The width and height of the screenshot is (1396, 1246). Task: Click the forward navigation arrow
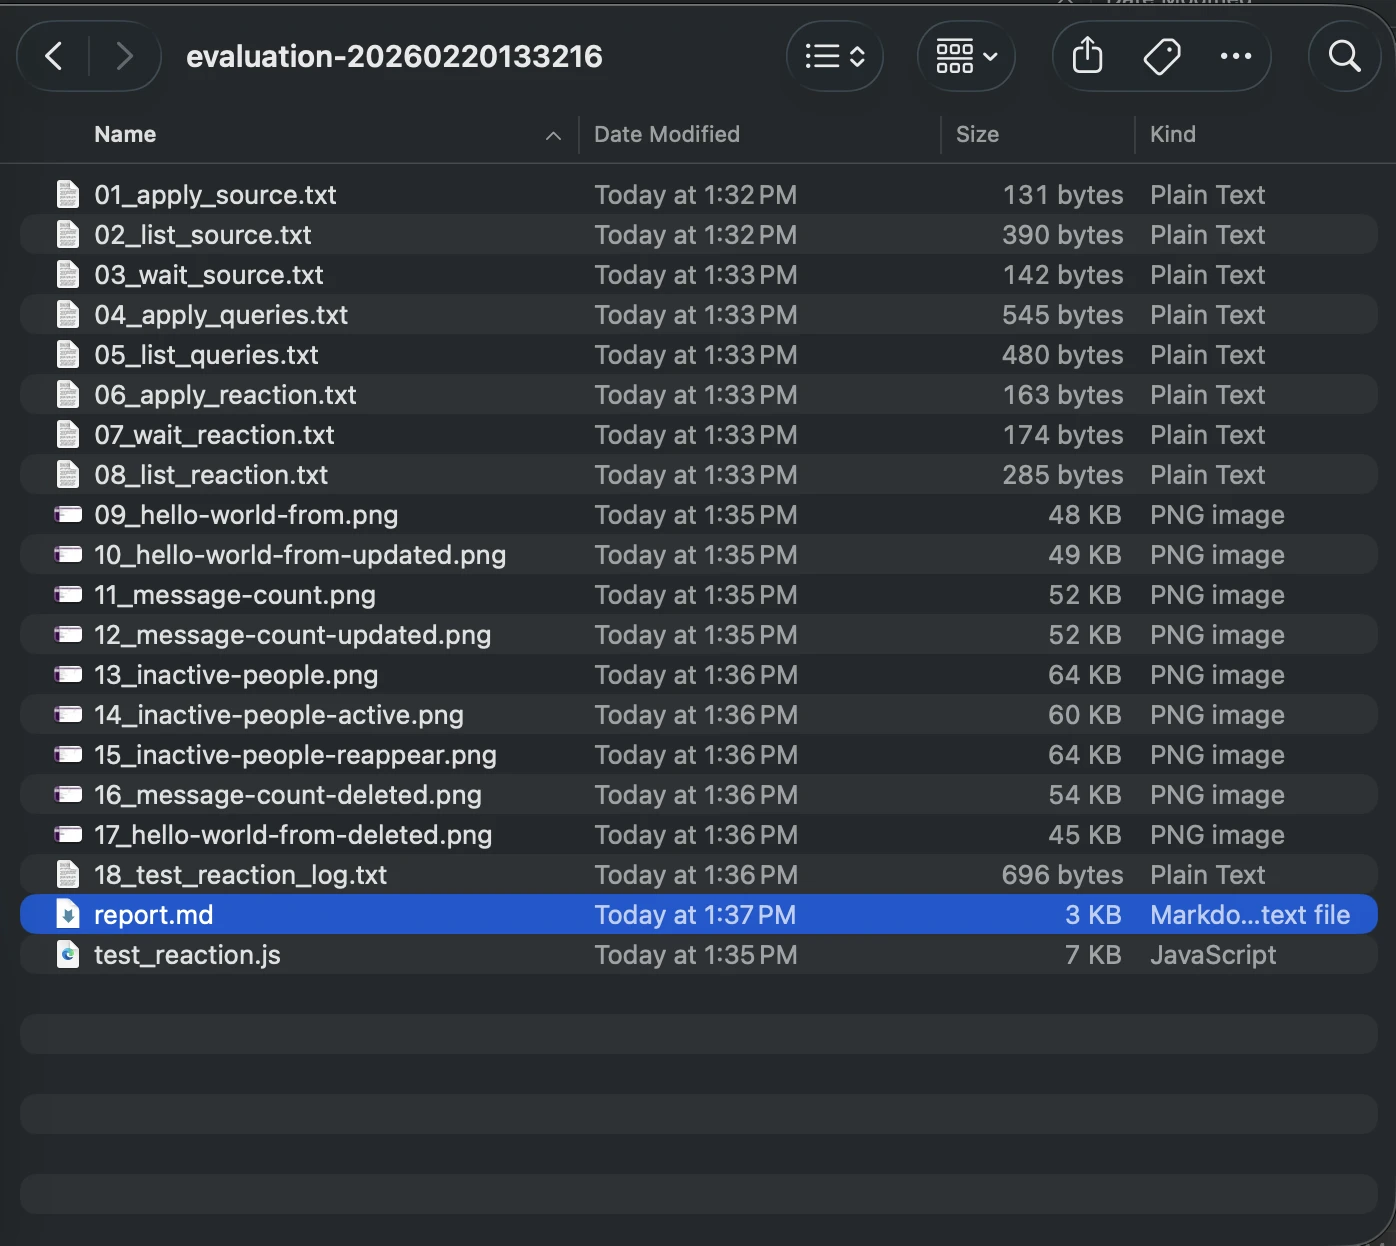[x=124, y=56]
